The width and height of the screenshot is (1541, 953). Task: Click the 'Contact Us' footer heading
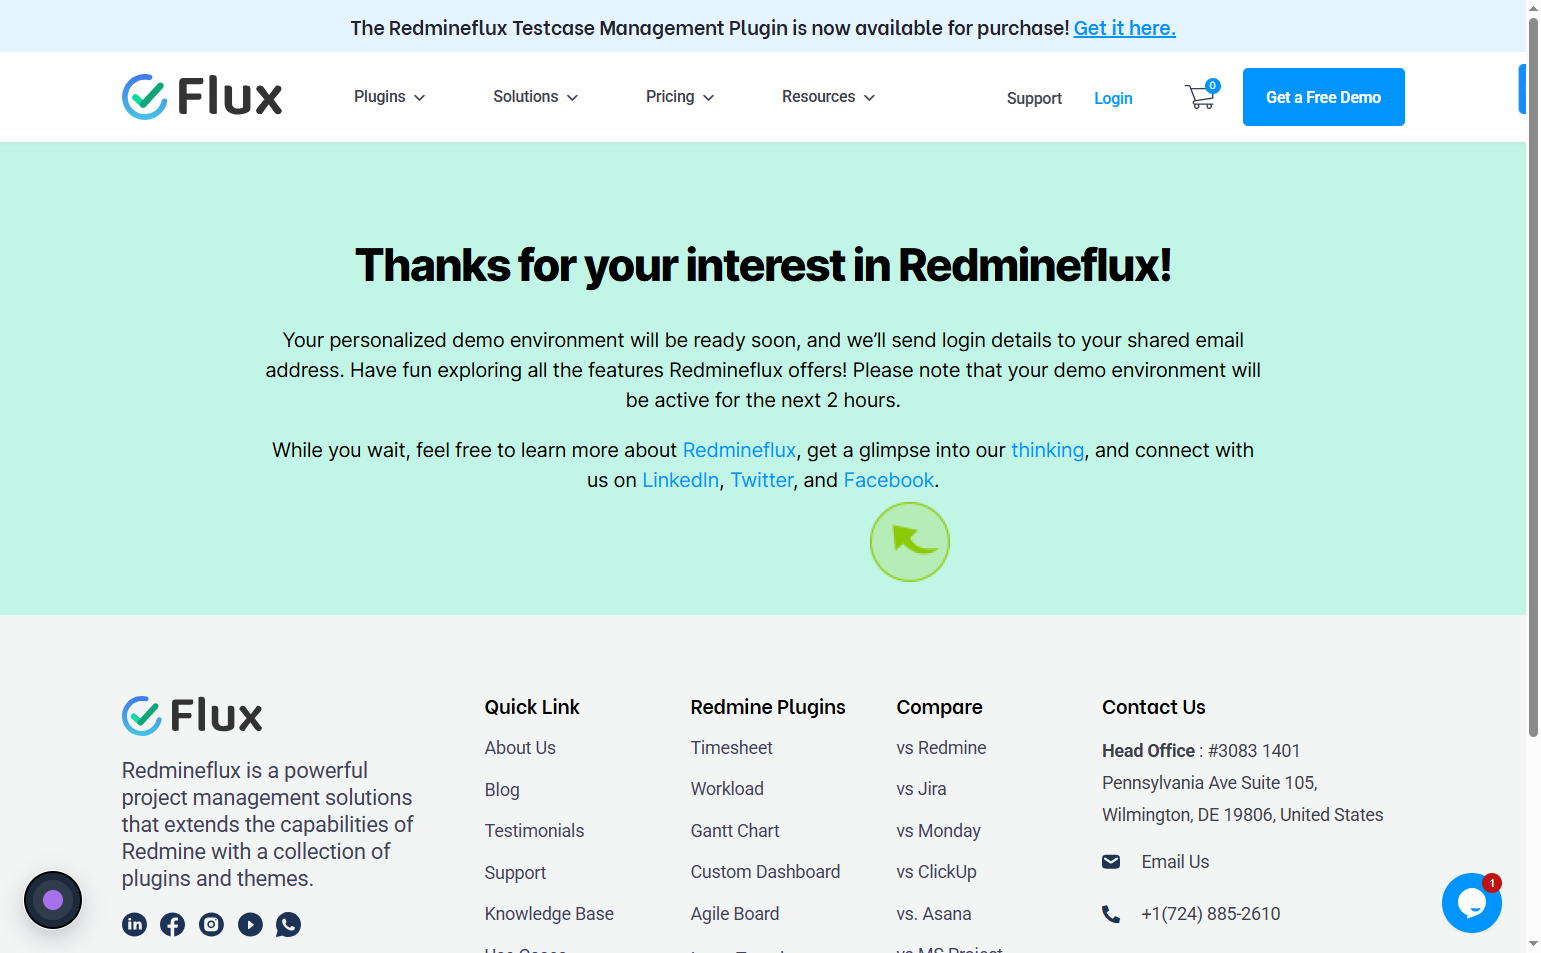(1154, 707)
